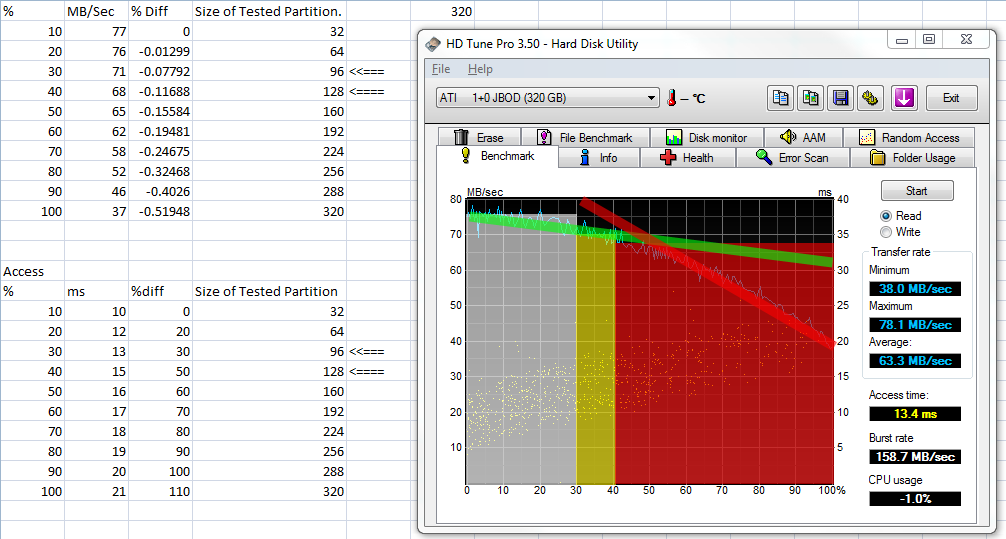The height and width of the screenshot is (539, 1006).
Task: Click the Minimum 38.0 MB/sec value
Action: (x=915, y=289)
